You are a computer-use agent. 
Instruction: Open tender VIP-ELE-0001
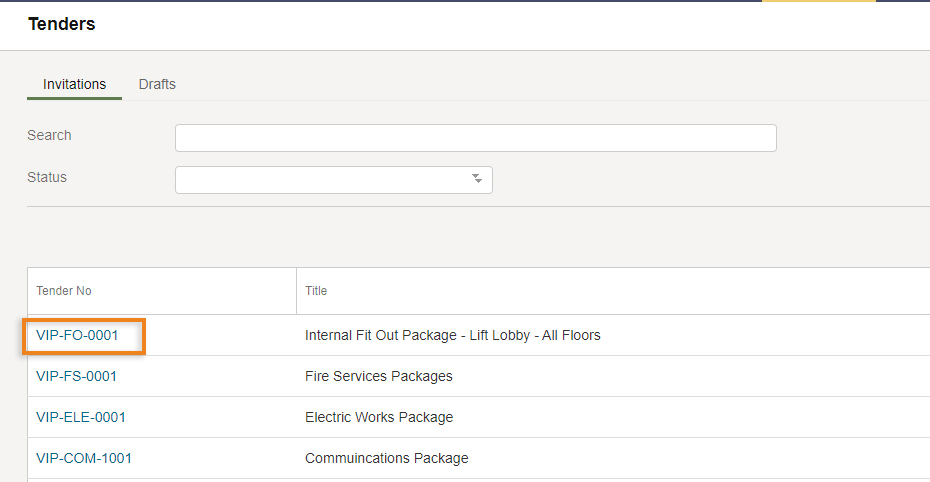coord(81,417)
